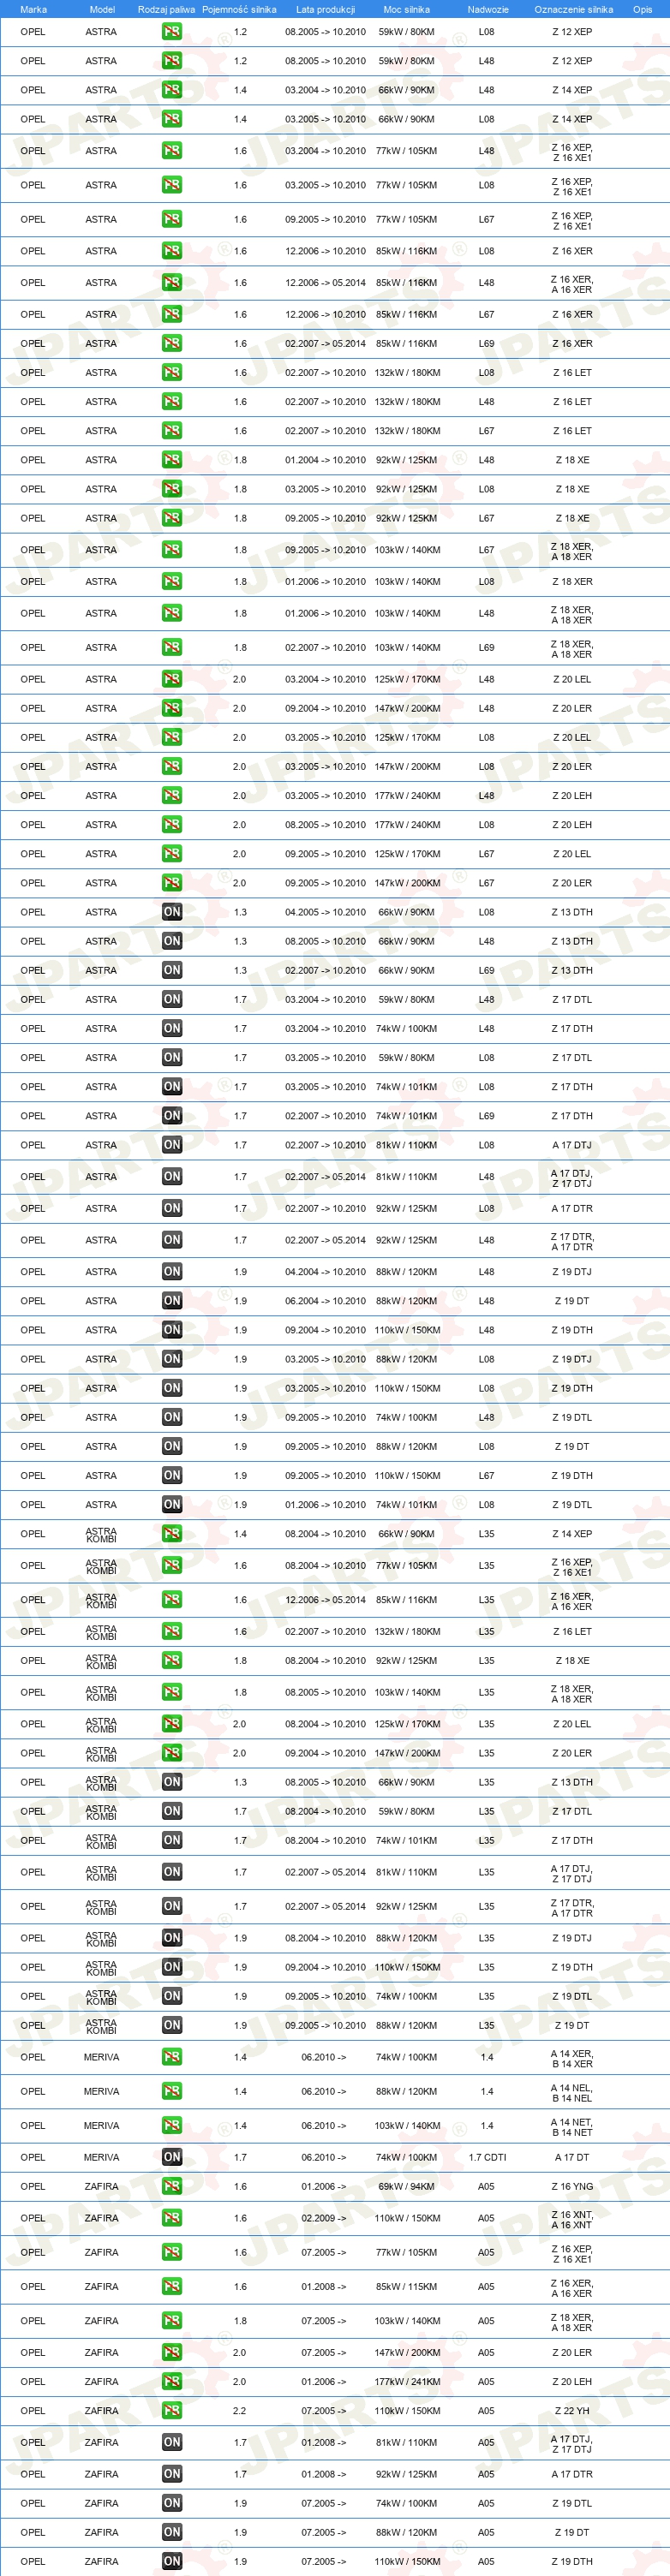This screenshot has width=670, height=2576.
Task: Click the Marka column header
Action: [33, 9]
